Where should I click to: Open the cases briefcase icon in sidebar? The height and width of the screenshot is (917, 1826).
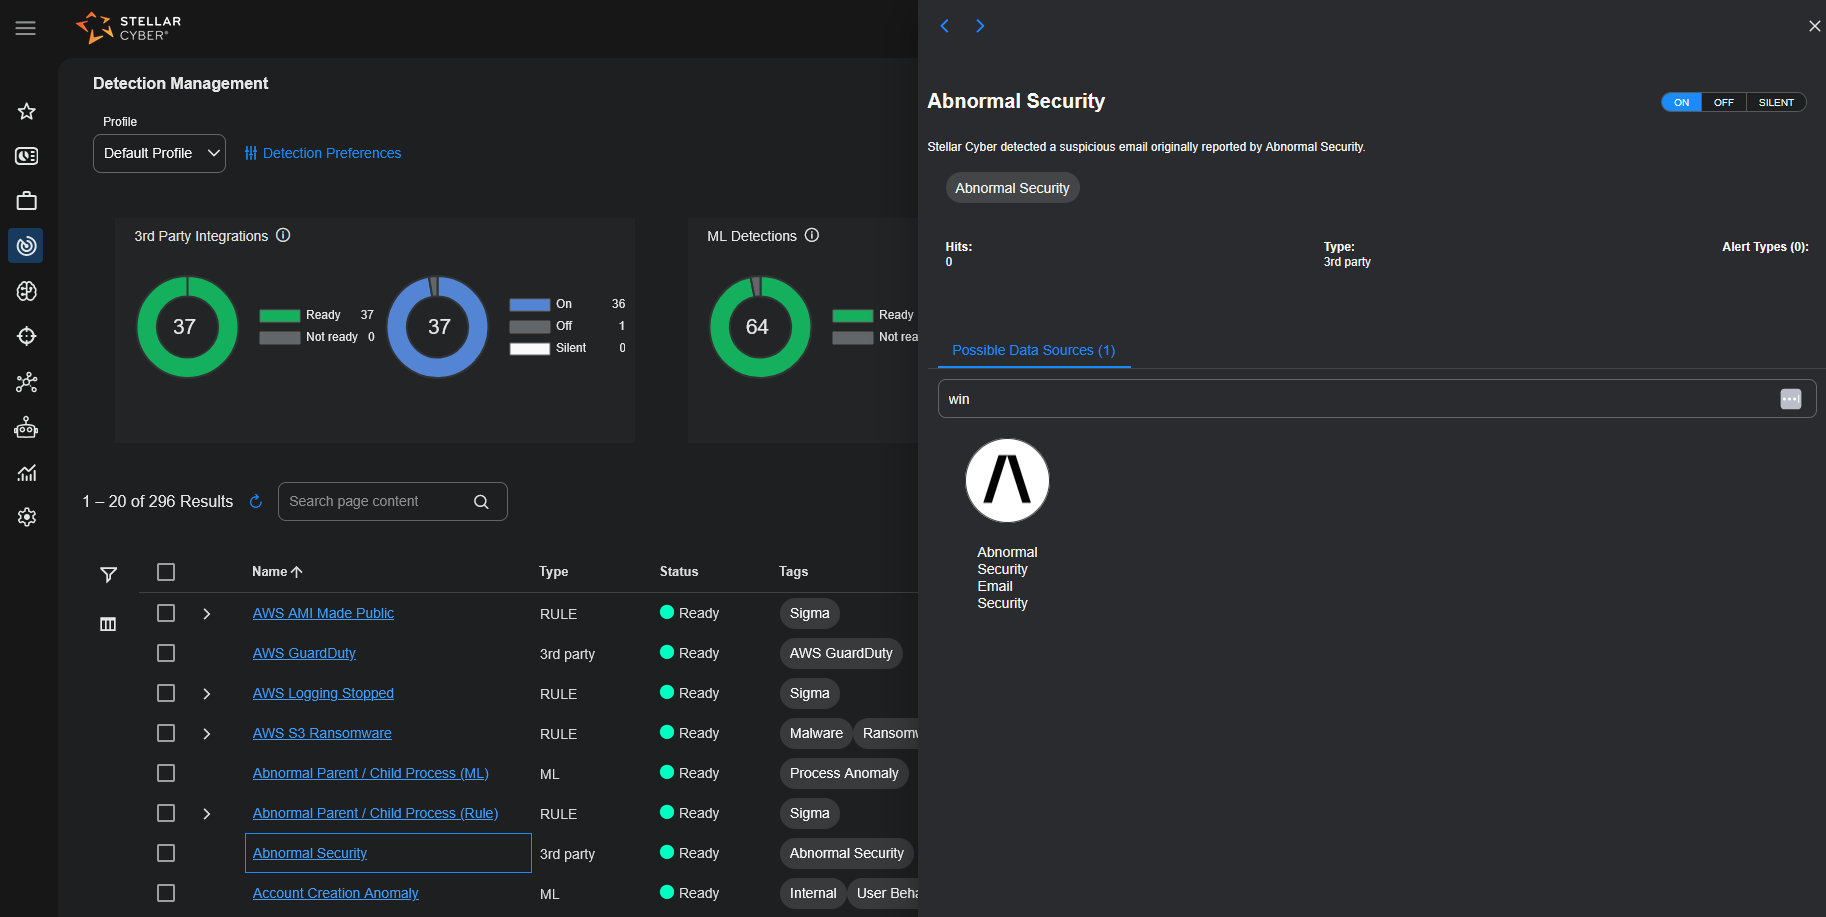coord(27,201)
